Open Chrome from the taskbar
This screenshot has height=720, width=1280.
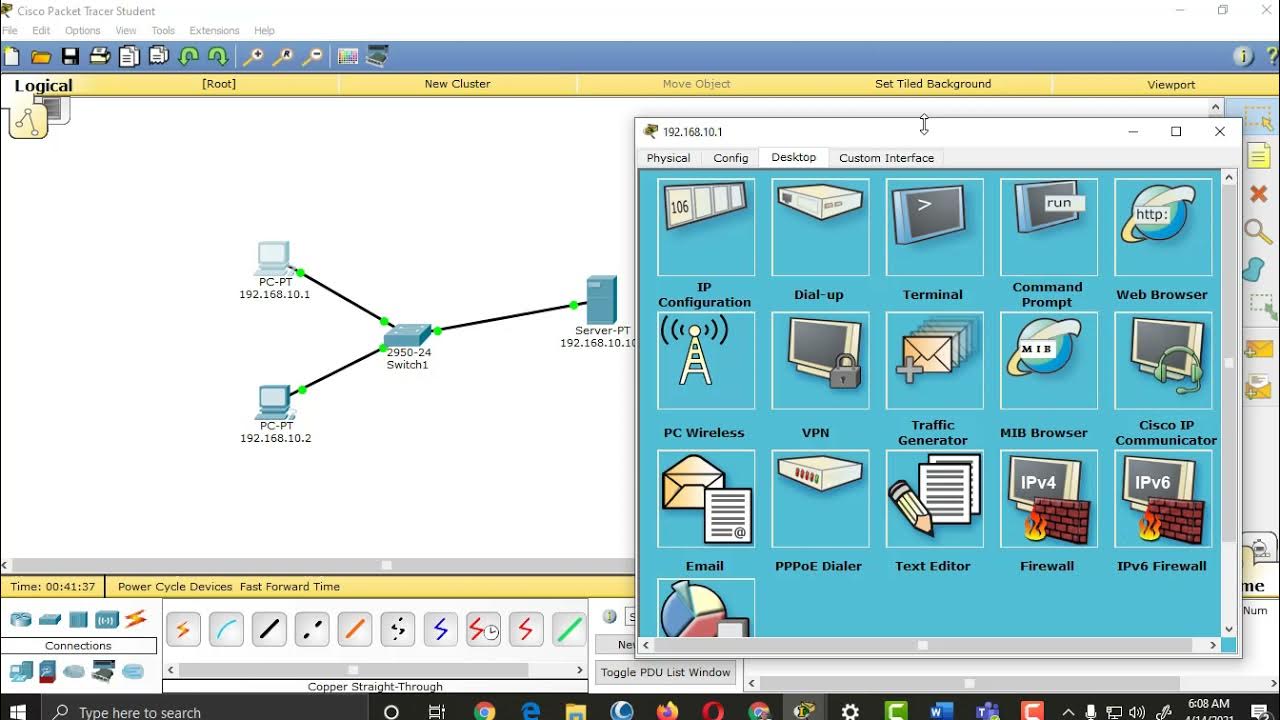[484, 712]
